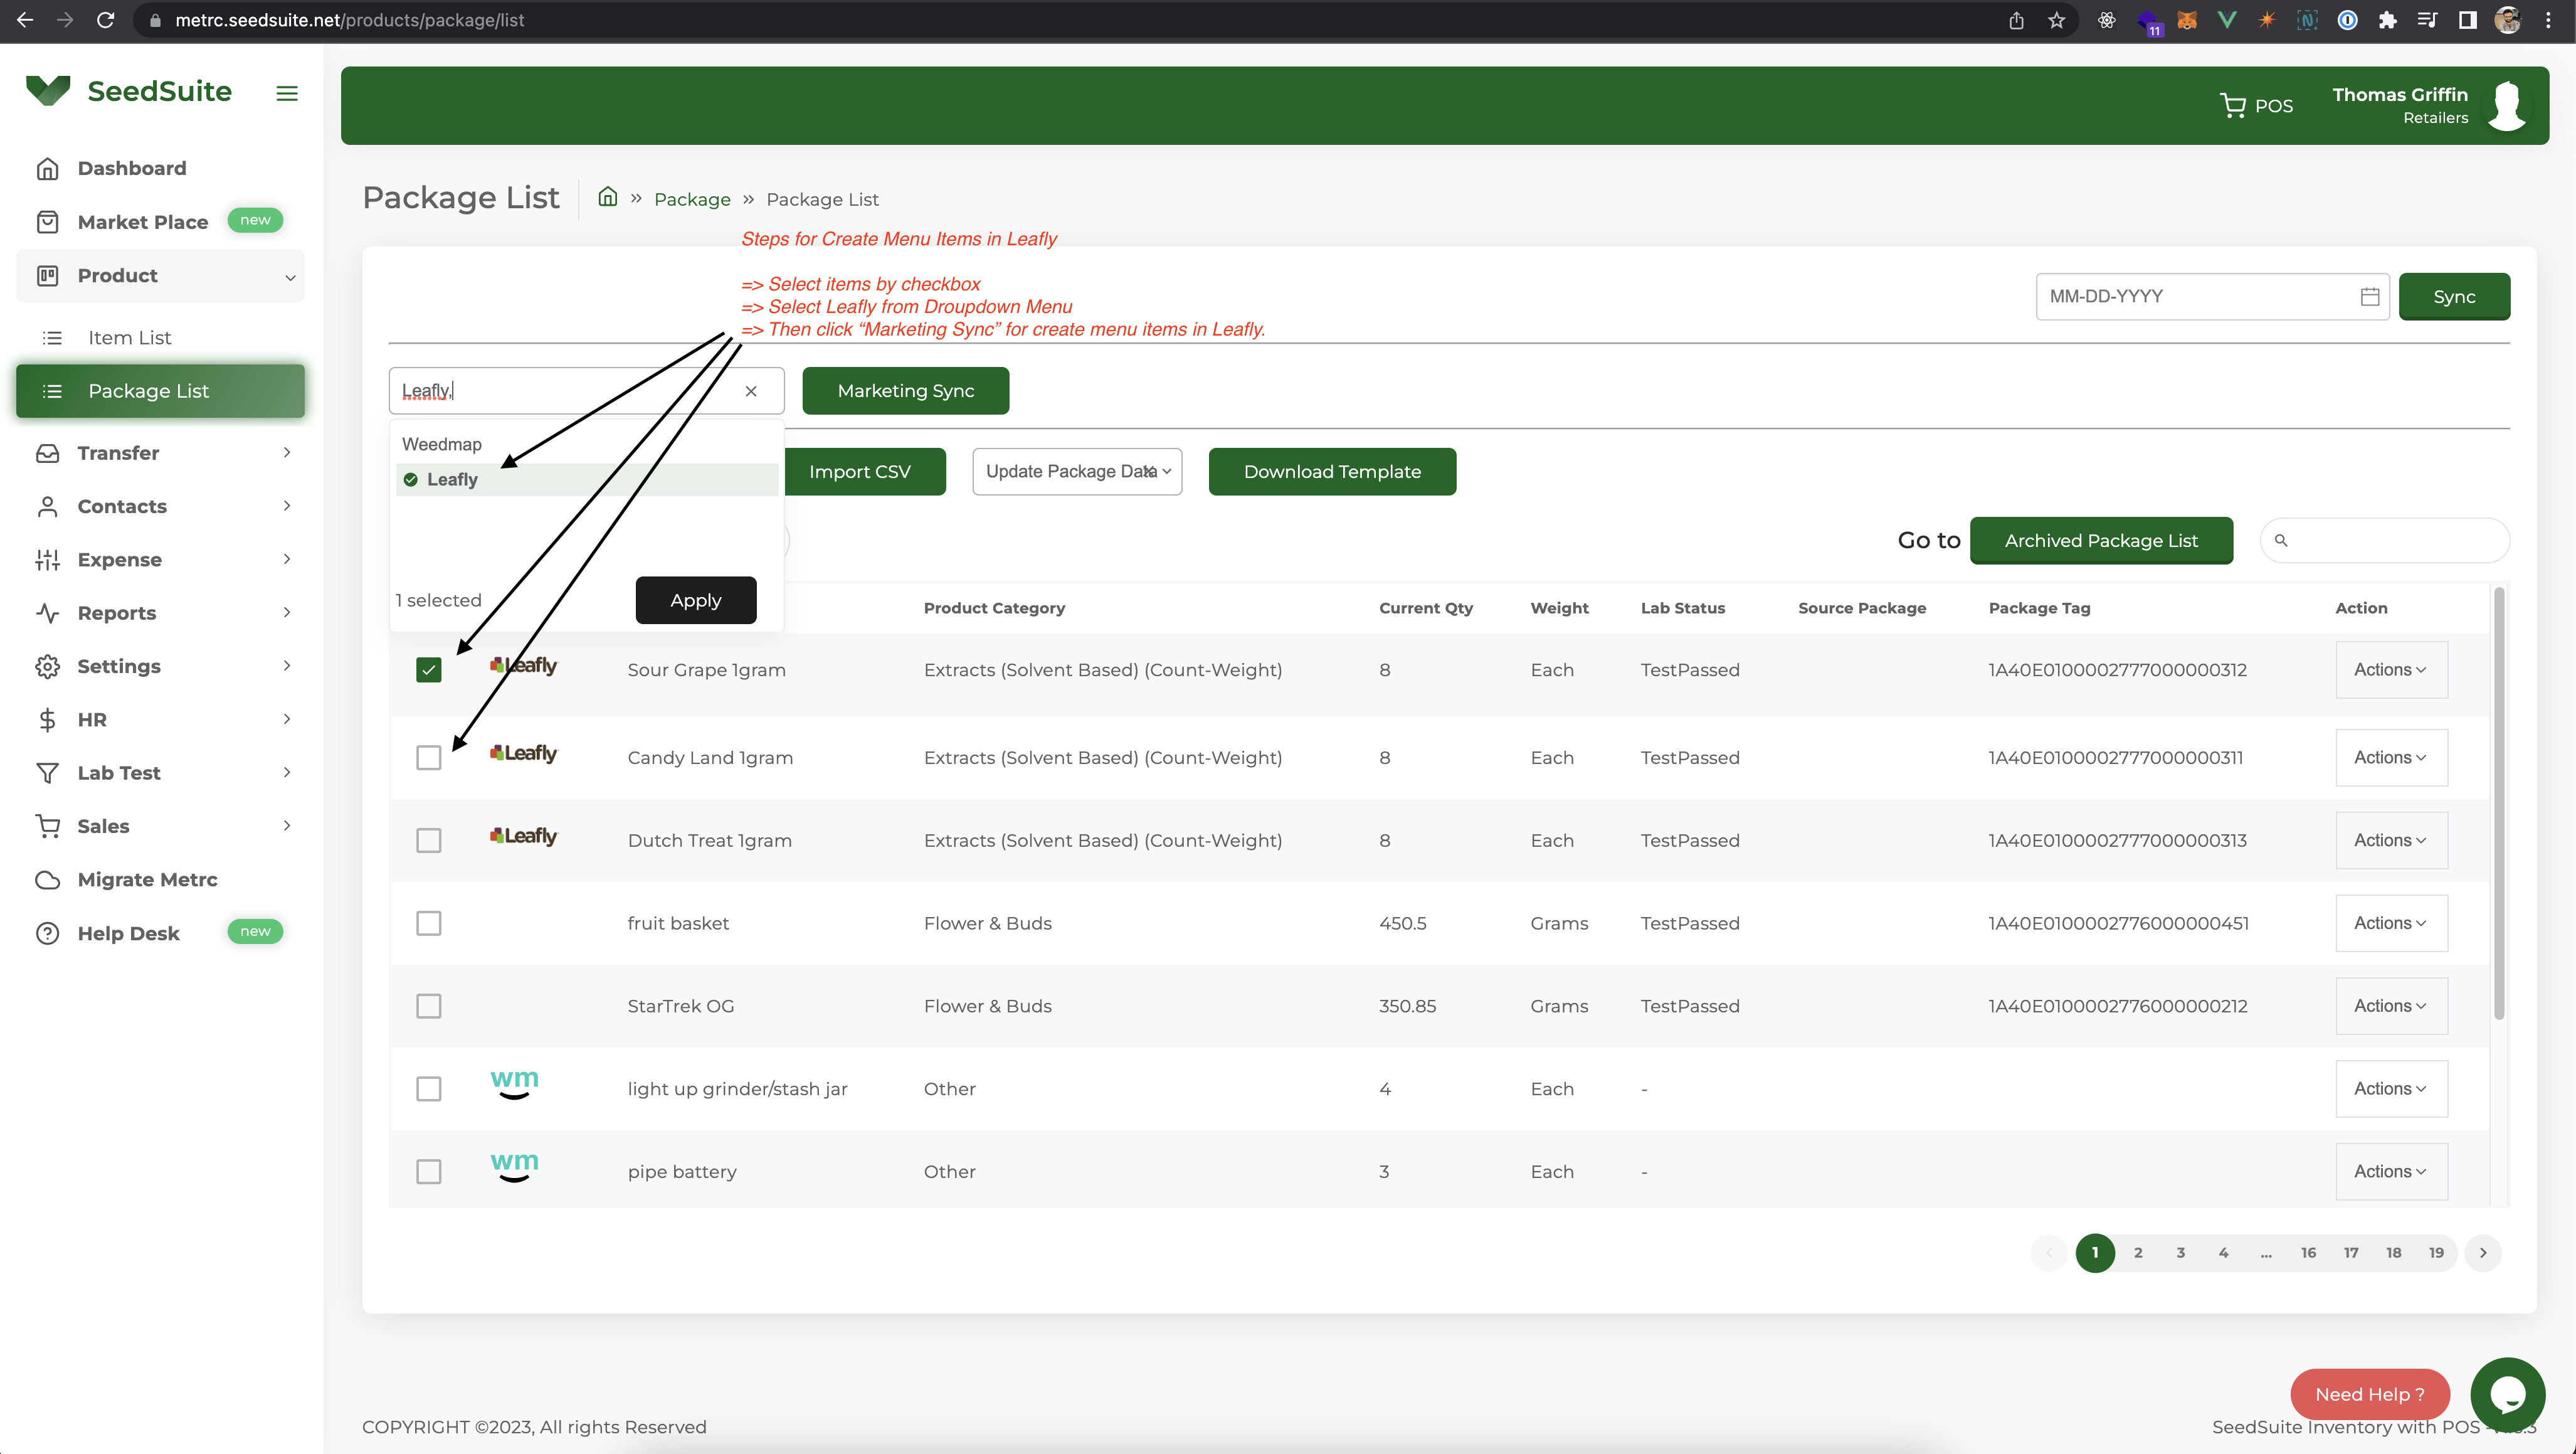This screenshot has width=2576, height=1454.
Task: Click the Leafly logo on Dutch Treat row
Action: pyautogui.click(x=523, y=836)
